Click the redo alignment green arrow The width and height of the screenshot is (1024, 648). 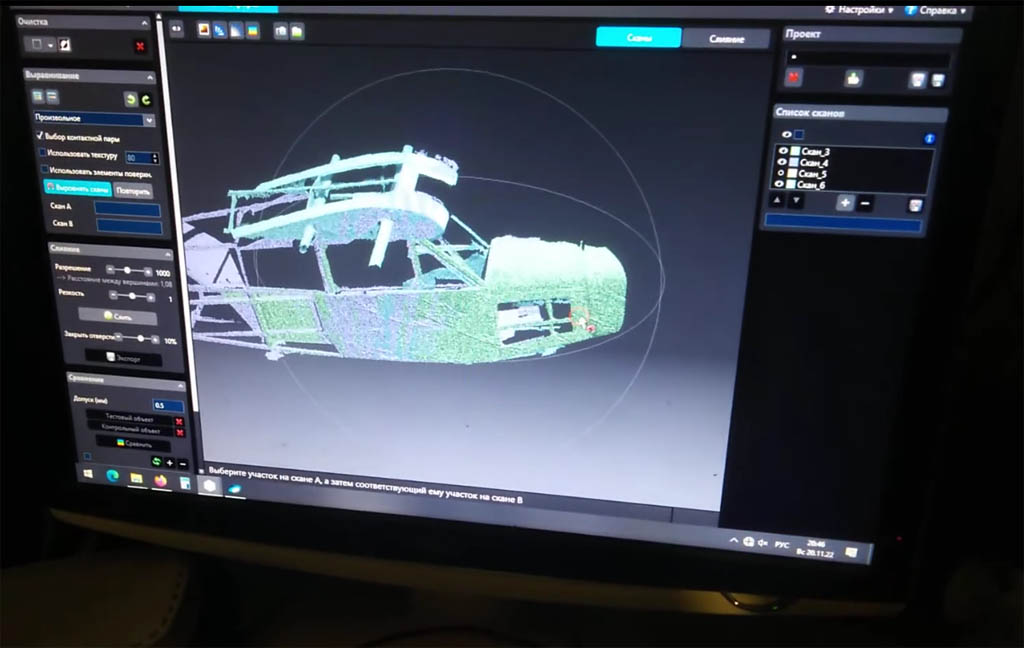[146, 100]
